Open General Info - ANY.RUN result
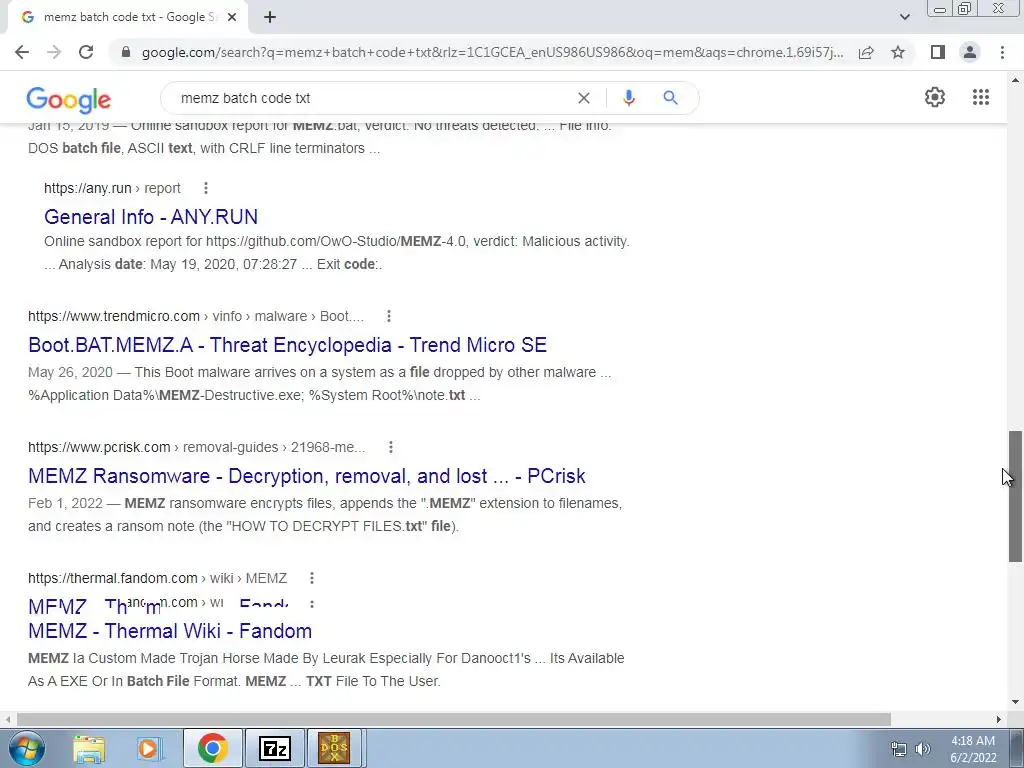Viewport: 1024px width, 768px height. click(x=151, y=217)
